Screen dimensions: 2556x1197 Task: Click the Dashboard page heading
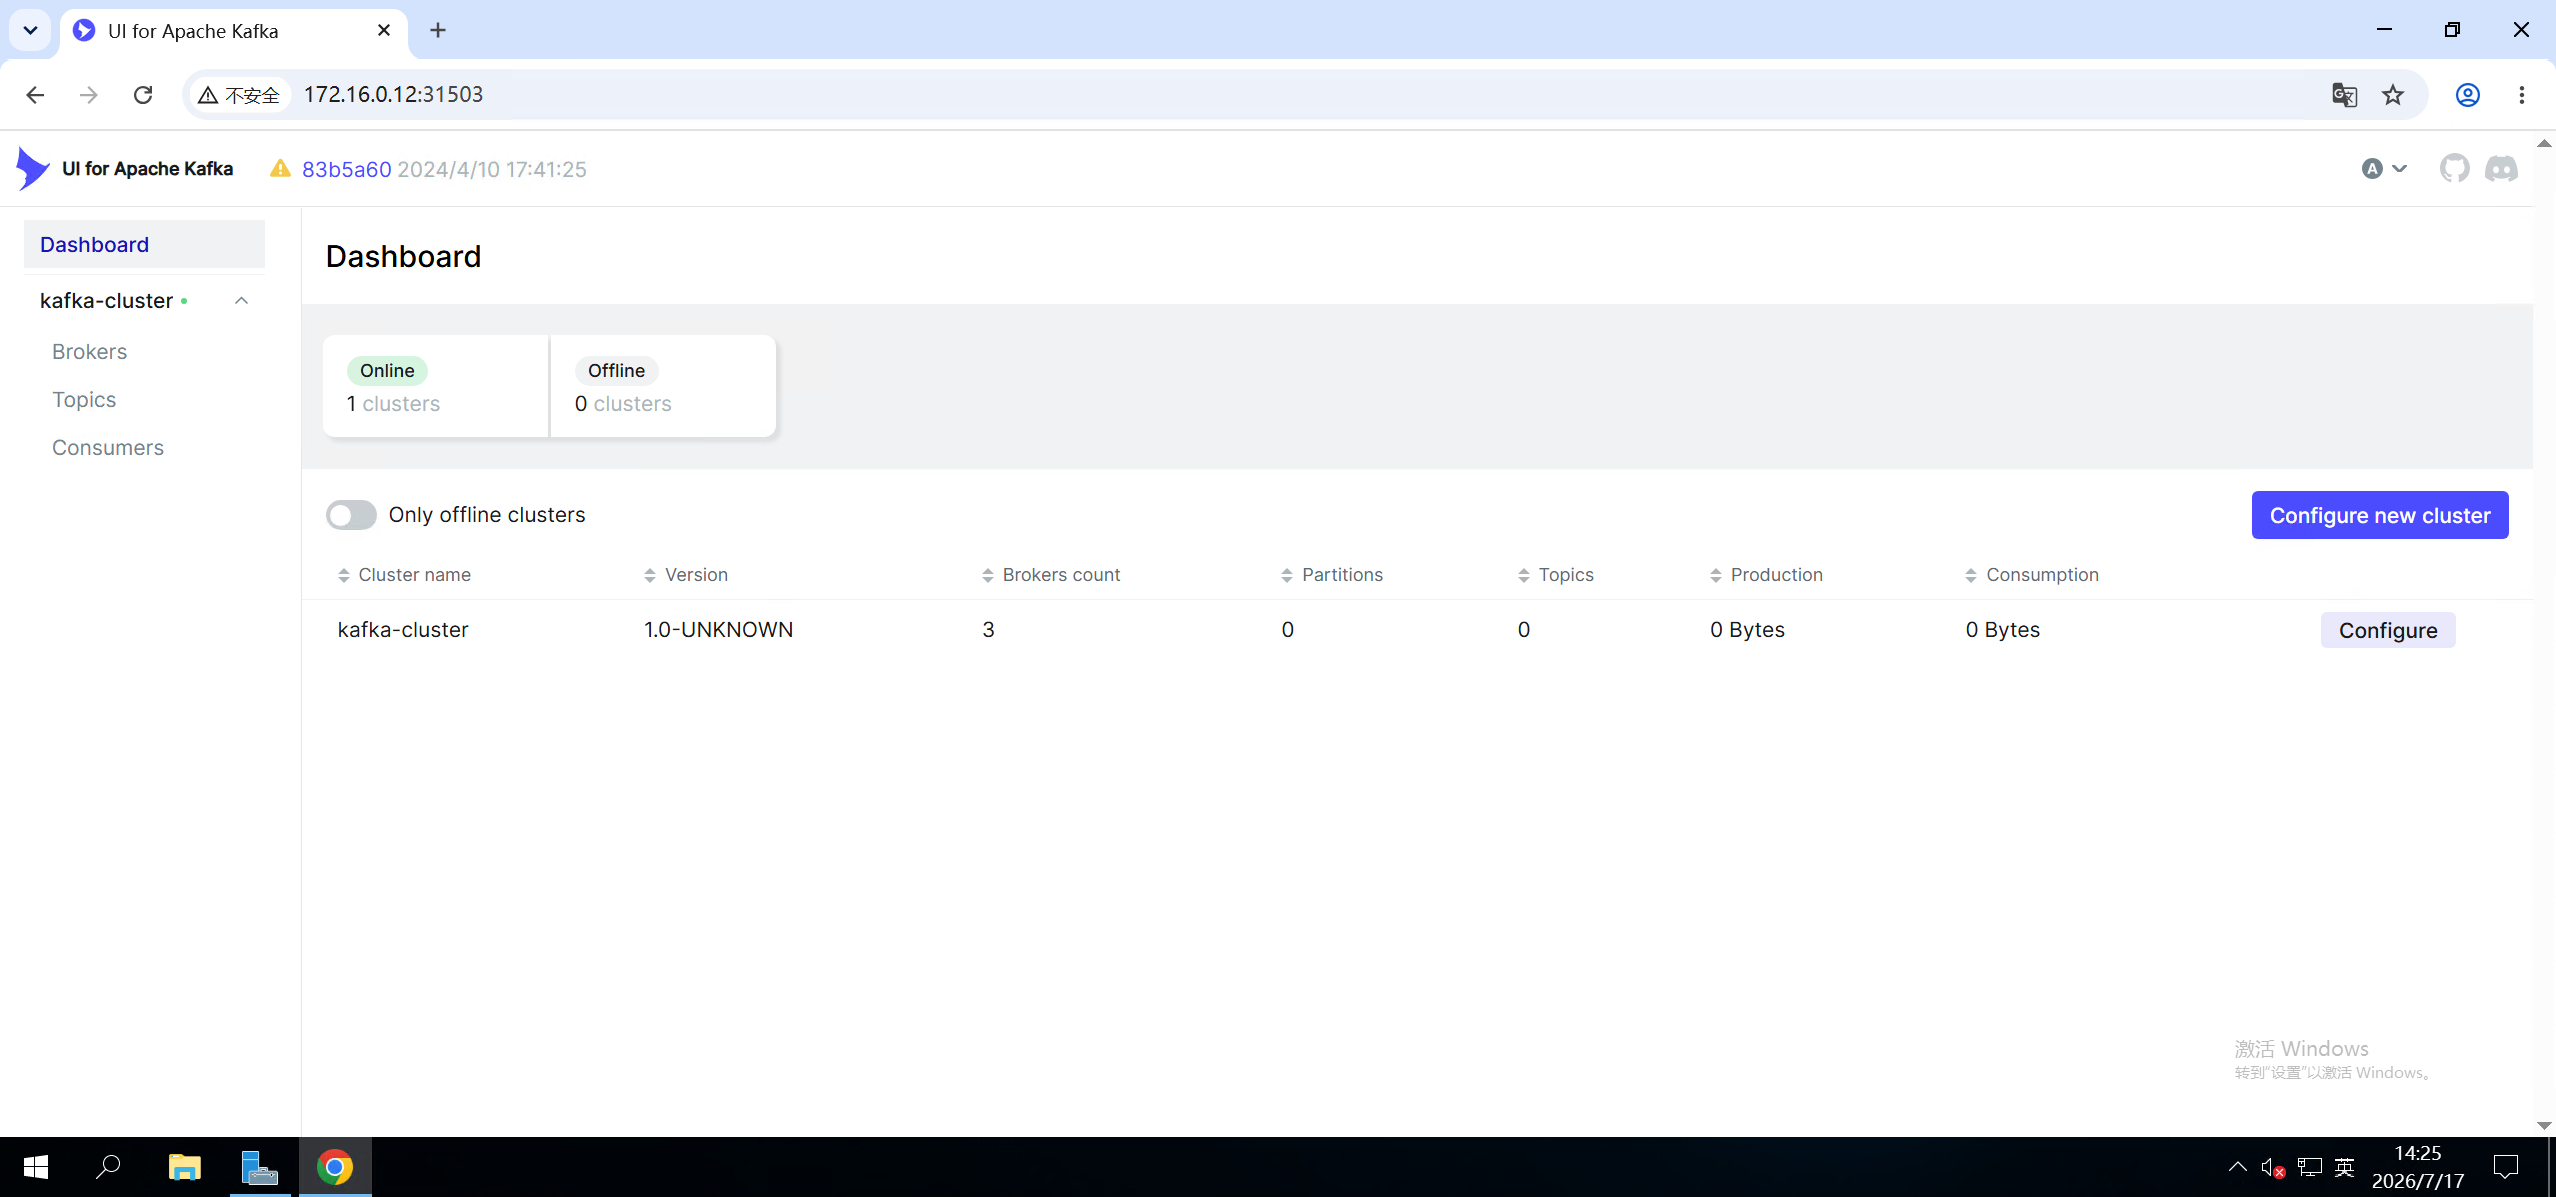point(404,257)
